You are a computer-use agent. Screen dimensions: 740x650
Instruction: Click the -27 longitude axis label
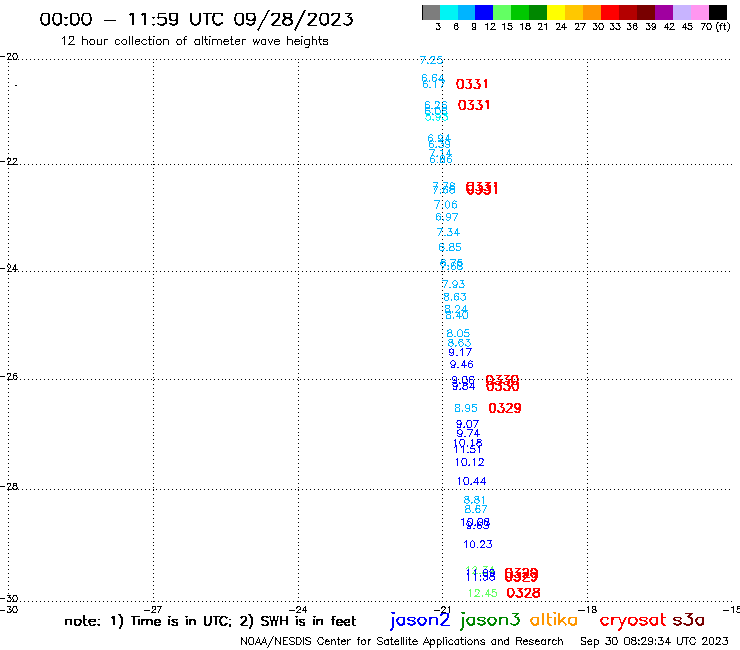[x=153, y=609]
